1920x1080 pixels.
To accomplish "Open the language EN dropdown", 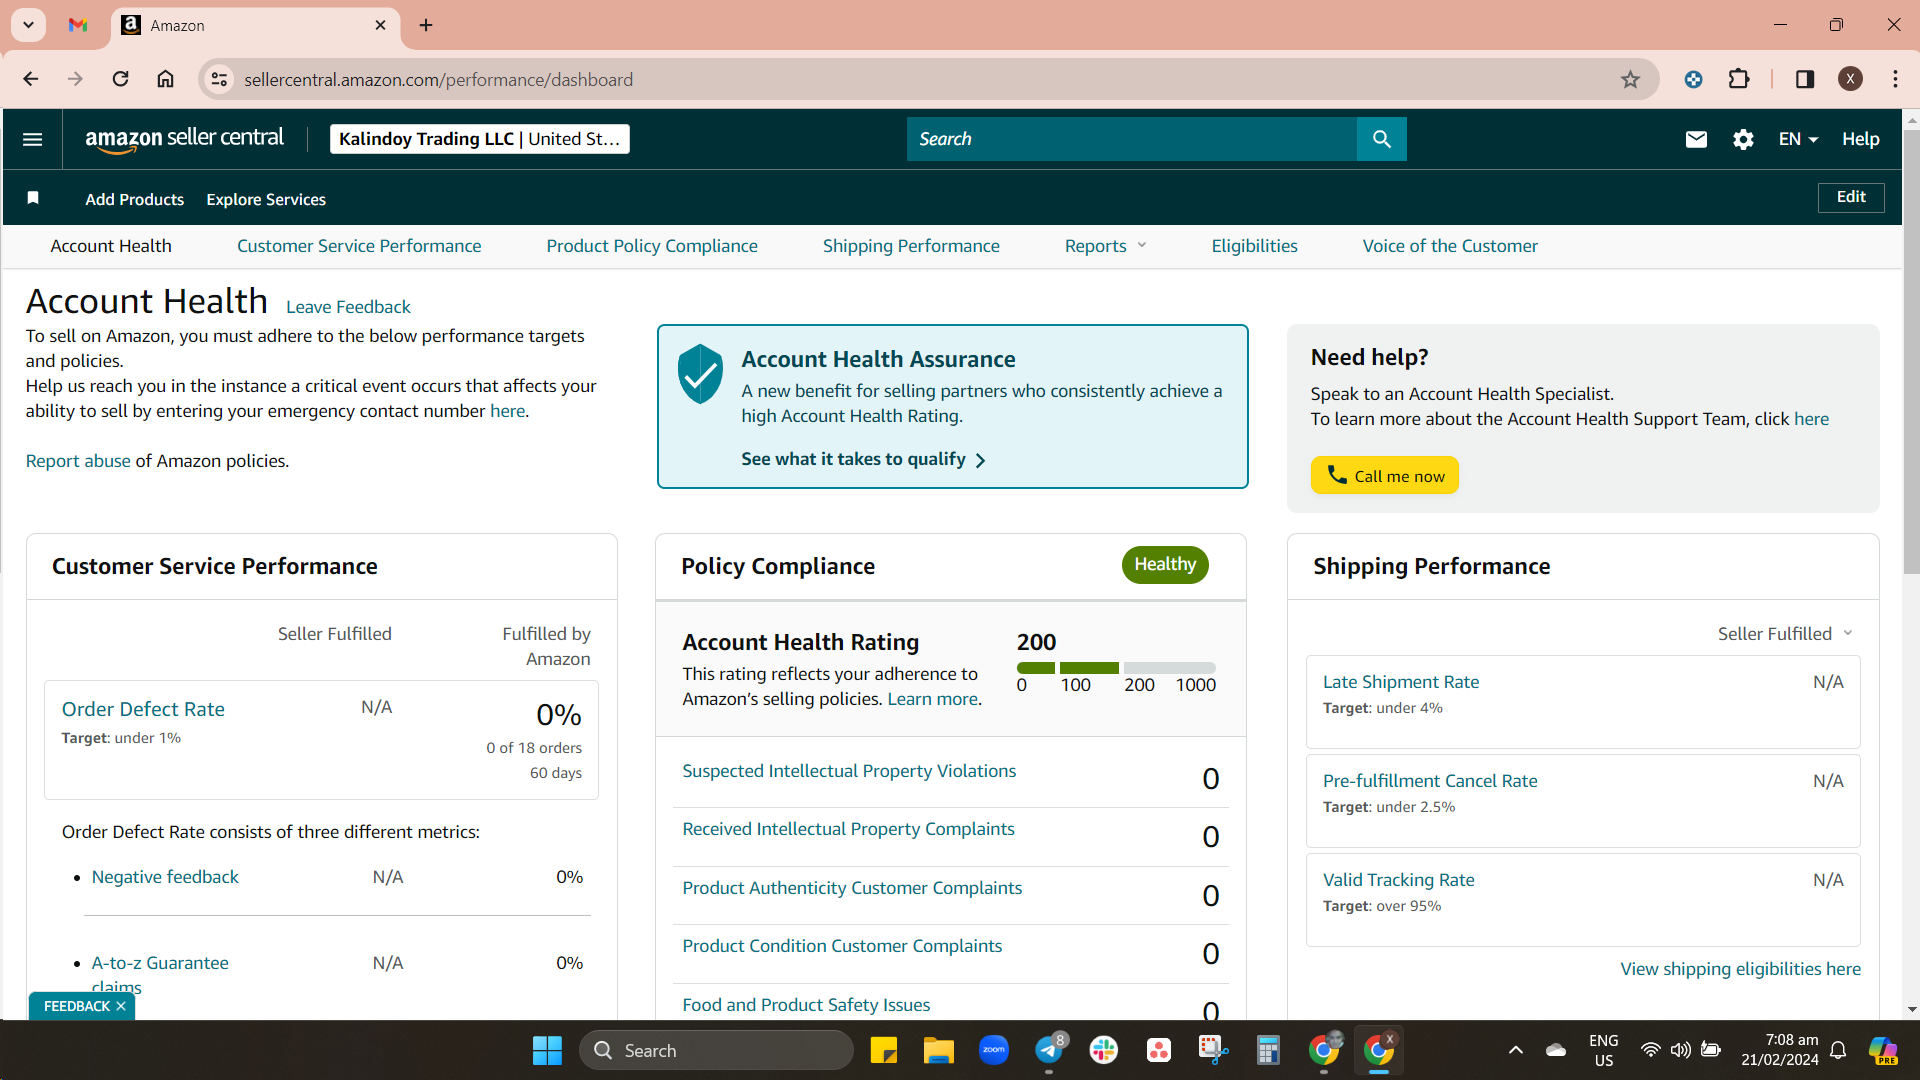I will [x=1798, y=139].
